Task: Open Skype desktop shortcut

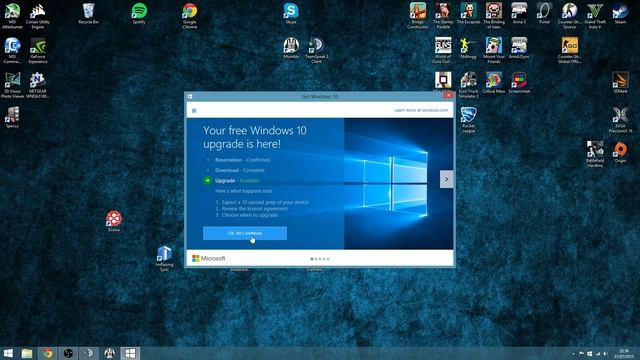Action: (291, 13)
